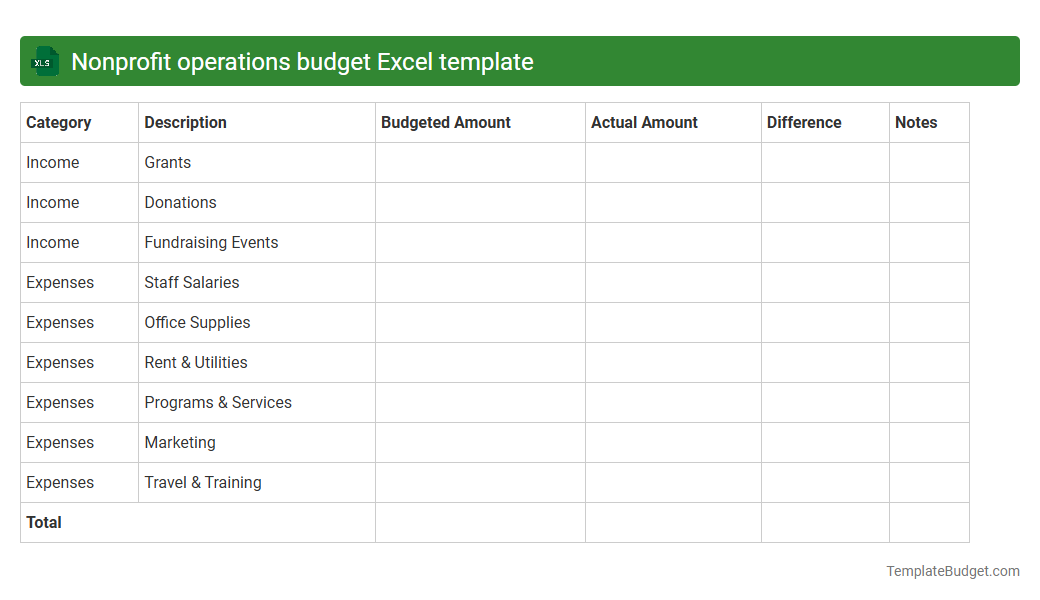The image size is (1040, 600).
Task: Select the green header banner icon
Action: (x=44, y=61)
